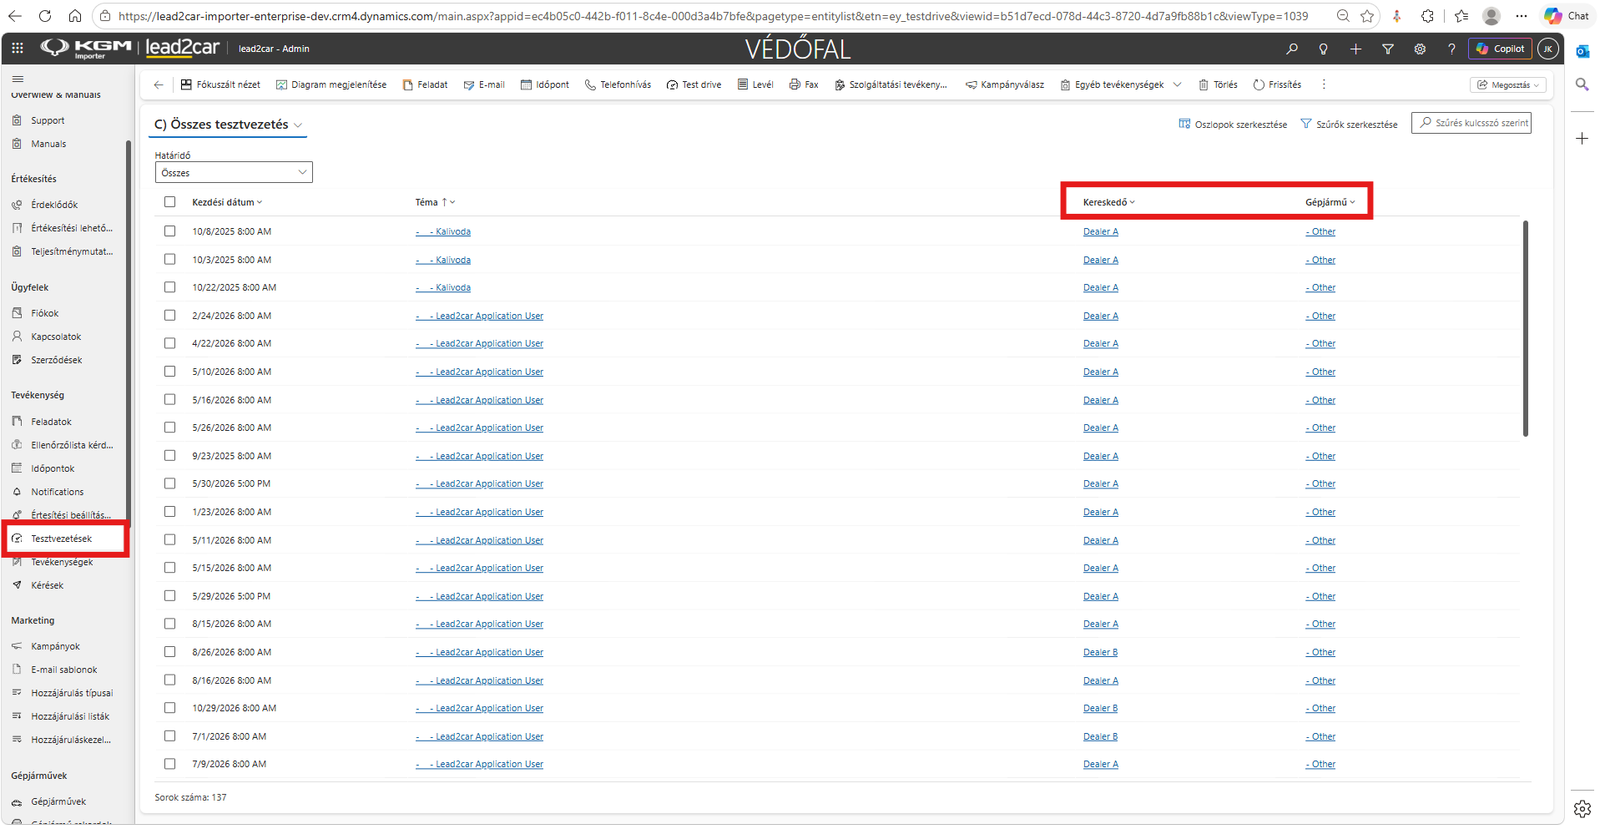Open the more commands overflow menu
1600x825 pixels.
pos(1324,85)
